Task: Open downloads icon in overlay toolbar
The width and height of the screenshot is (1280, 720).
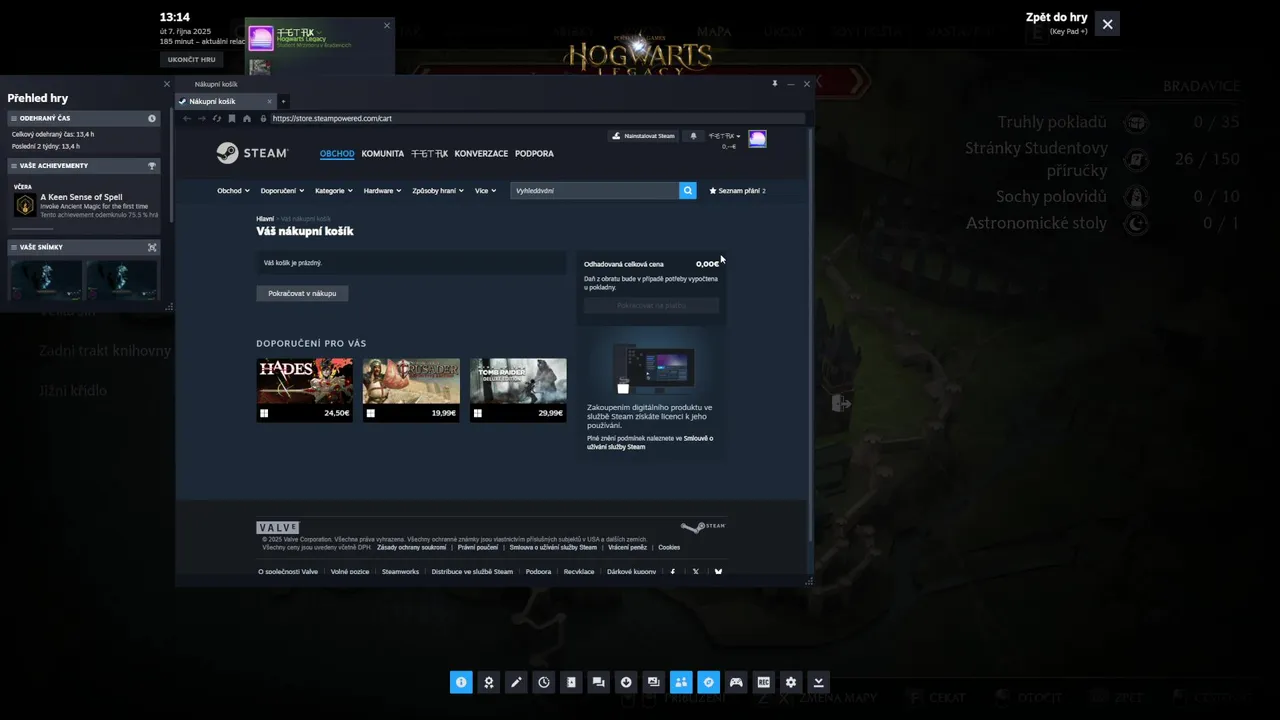Action: click(x=626, y=682)
